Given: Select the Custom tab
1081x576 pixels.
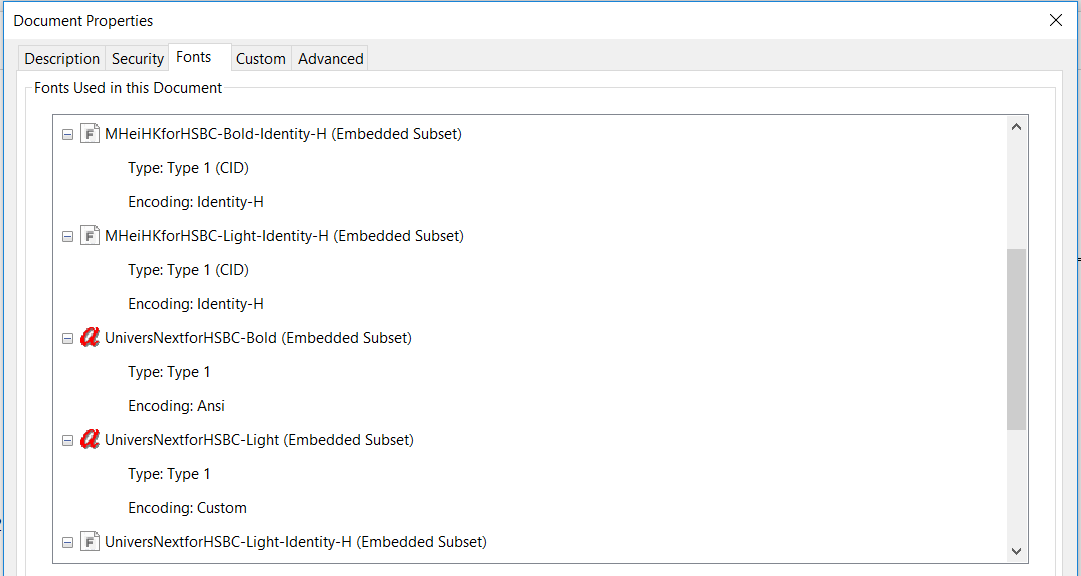Looking at the screenshot, I should [x=260, y=59].
